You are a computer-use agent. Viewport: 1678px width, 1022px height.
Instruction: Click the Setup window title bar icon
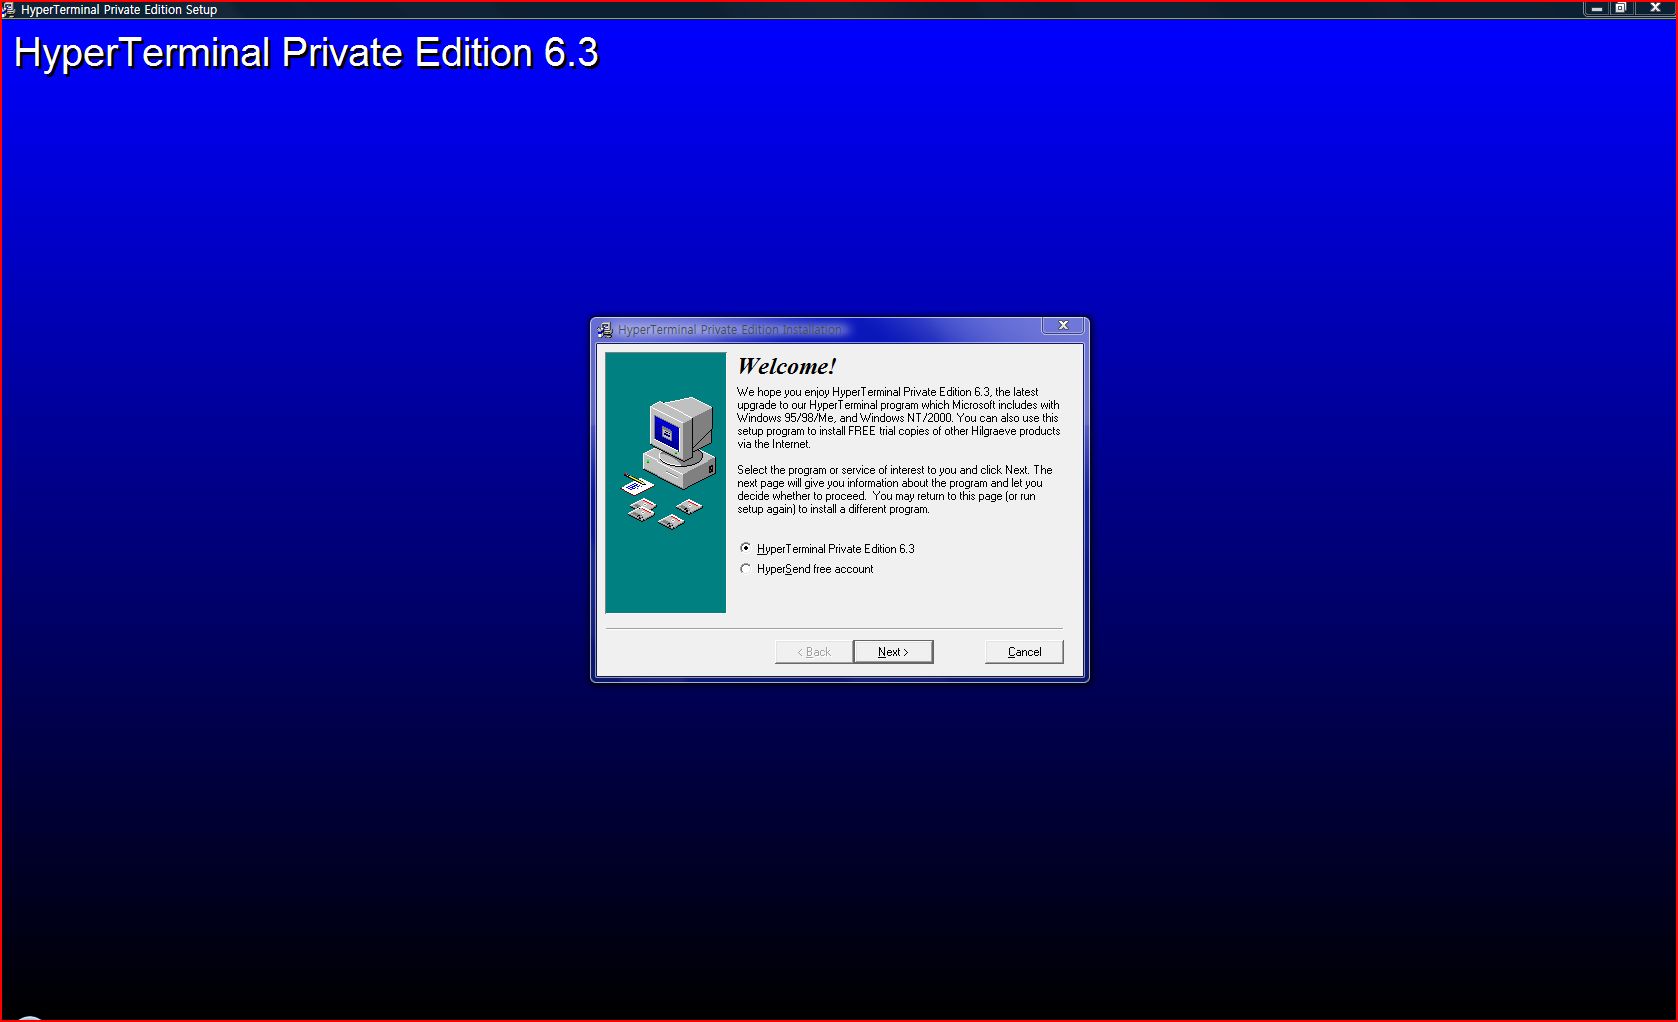pyautogui.click(x=9, y=9)
